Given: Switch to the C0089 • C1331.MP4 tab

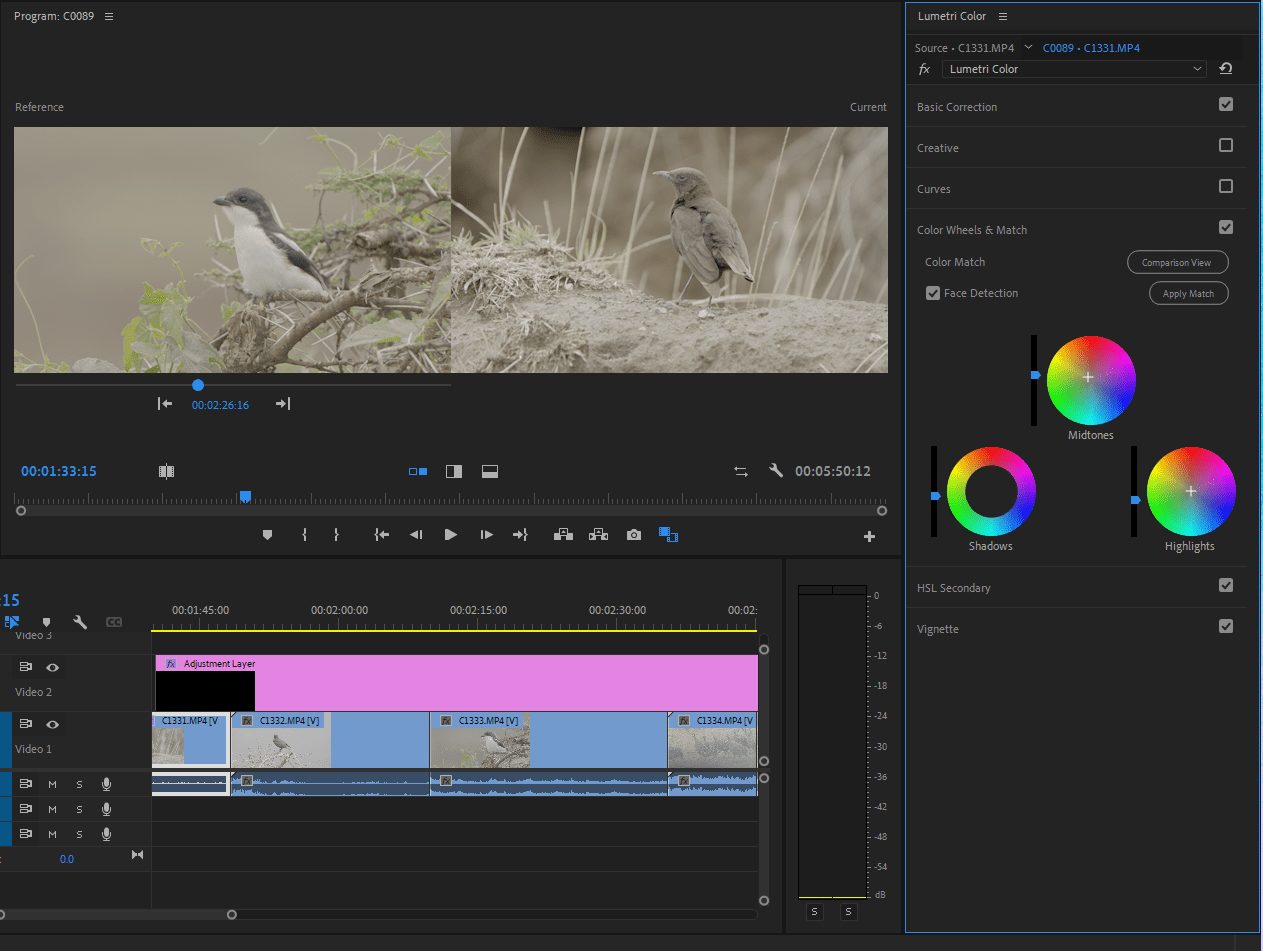Looking at the screenshot, I should pos(1091,48).
